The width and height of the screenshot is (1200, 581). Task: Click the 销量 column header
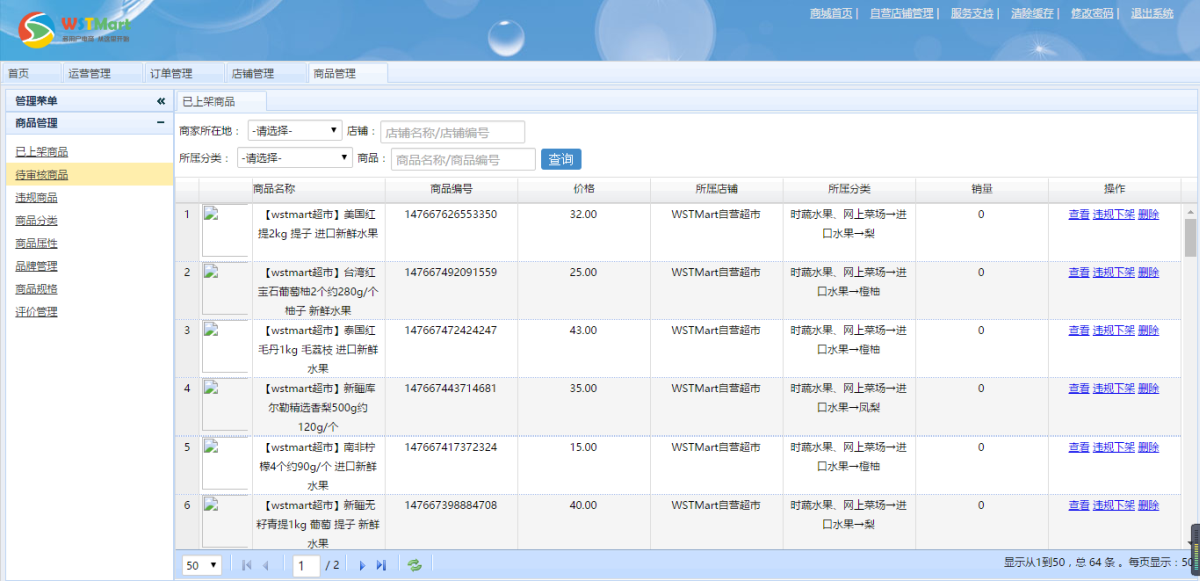point(981,189)
